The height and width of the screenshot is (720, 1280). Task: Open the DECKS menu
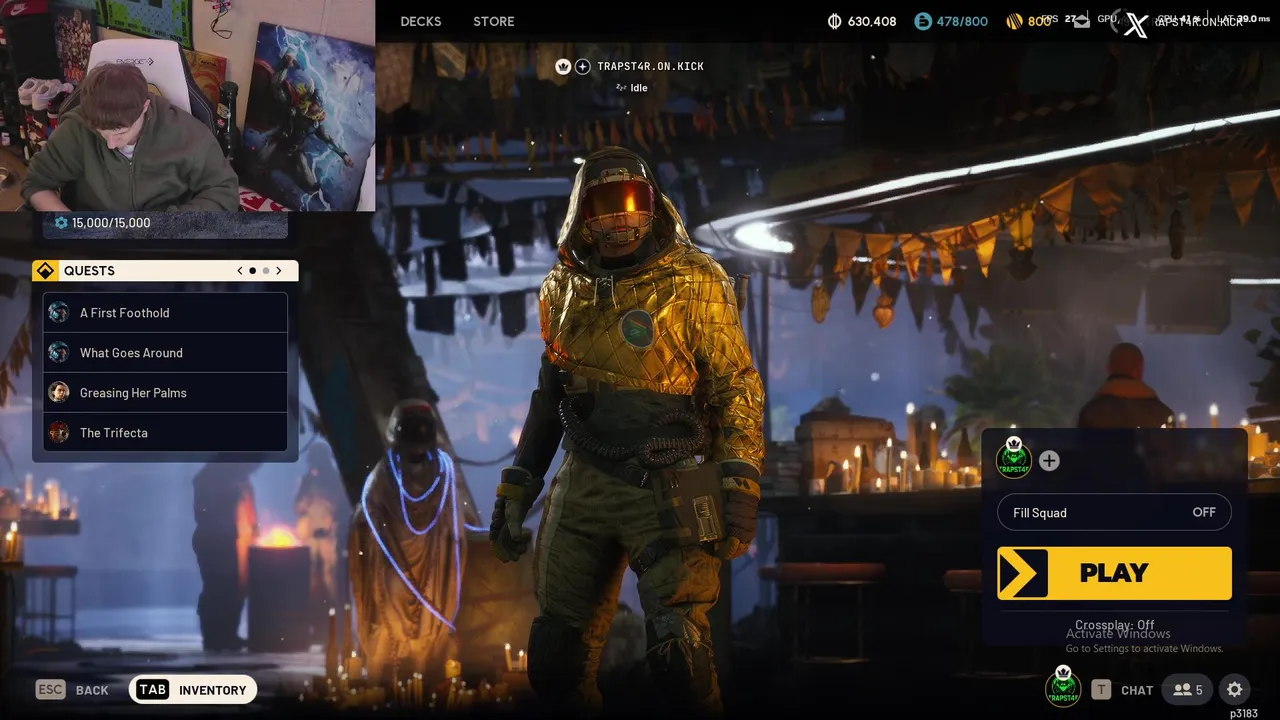[x=421, y=21]
